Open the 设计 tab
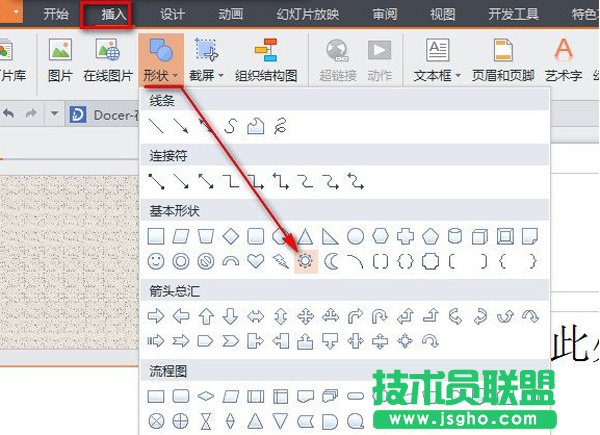The height and width of the screenshot is (435, 600). click(x=172, y=15)
